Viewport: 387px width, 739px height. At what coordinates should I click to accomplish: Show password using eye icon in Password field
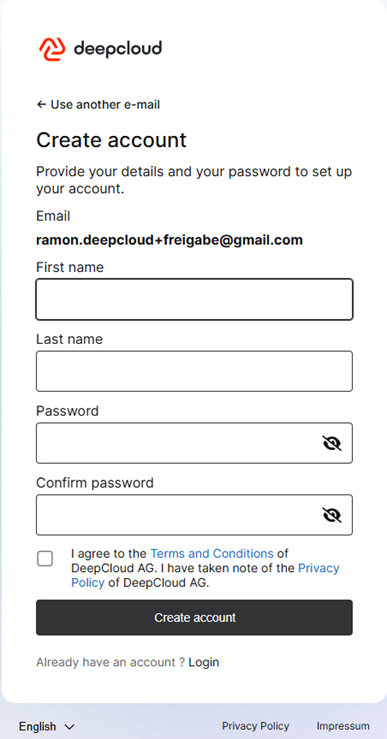point(332,443)
